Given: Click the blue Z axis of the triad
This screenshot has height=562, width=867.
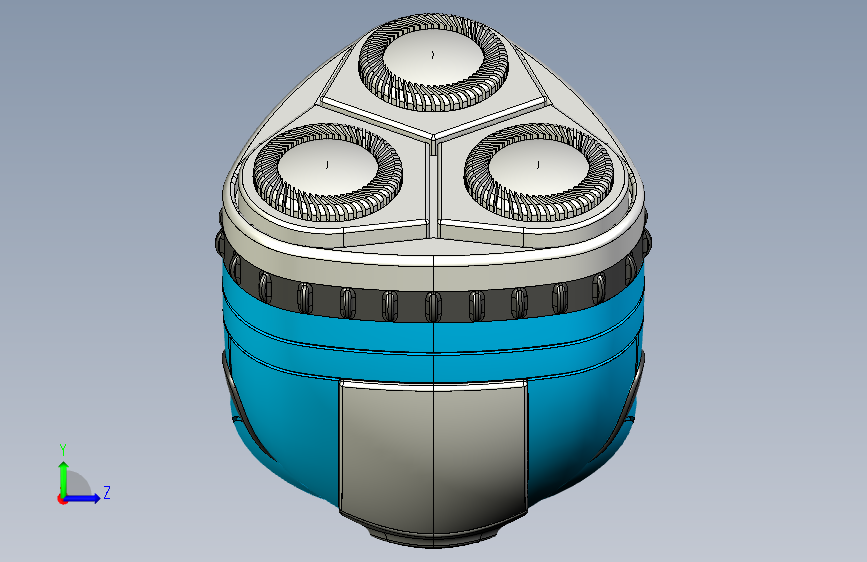Looking at the screenshot, I should 83,498.
